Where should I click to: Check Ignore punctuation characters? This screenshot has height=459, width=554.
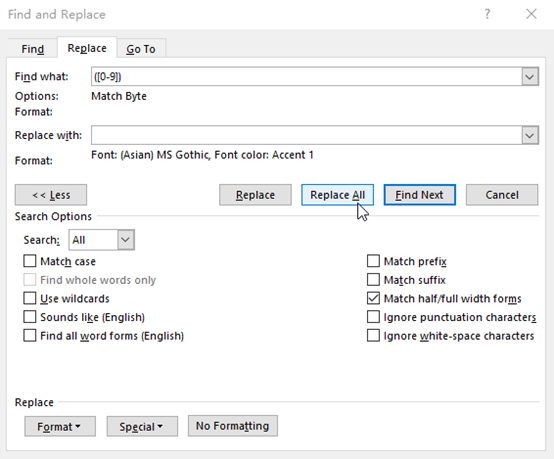[x=373, y=317]
